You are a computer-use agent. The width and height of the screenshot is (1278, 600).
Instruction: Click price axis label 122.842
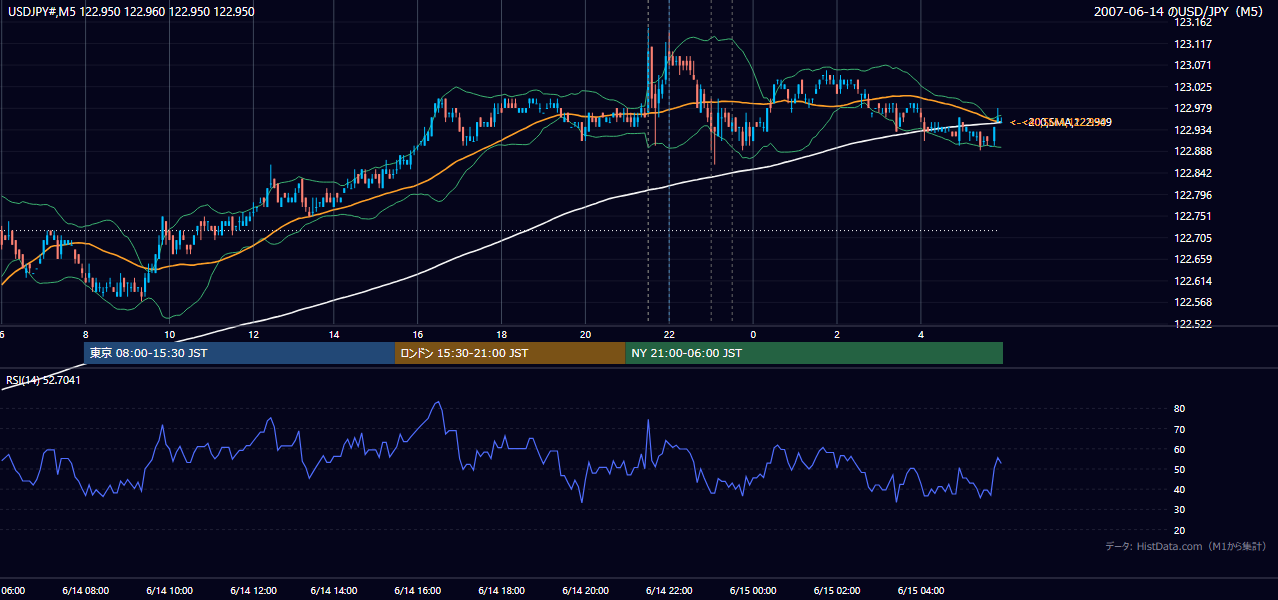click(1193, 173)
